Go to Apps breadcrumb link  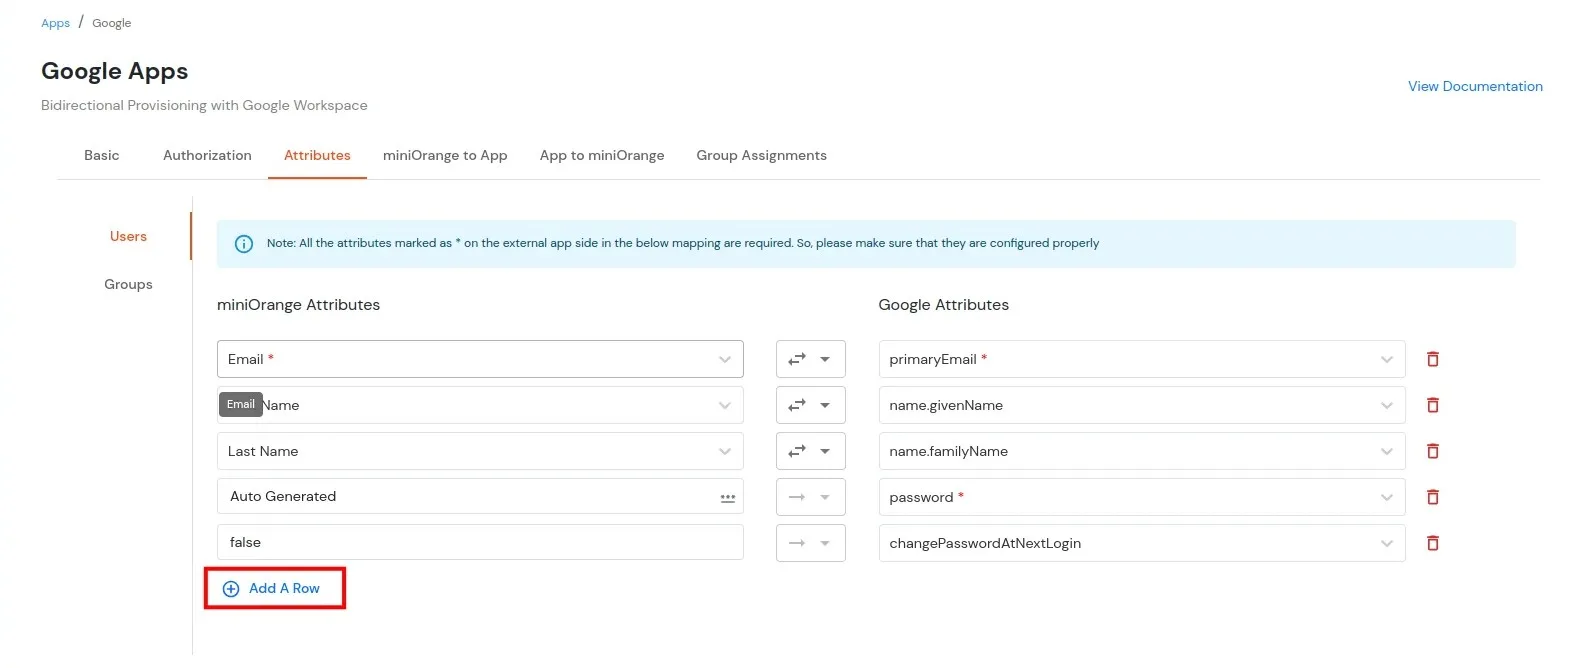(x=55, y=23)
